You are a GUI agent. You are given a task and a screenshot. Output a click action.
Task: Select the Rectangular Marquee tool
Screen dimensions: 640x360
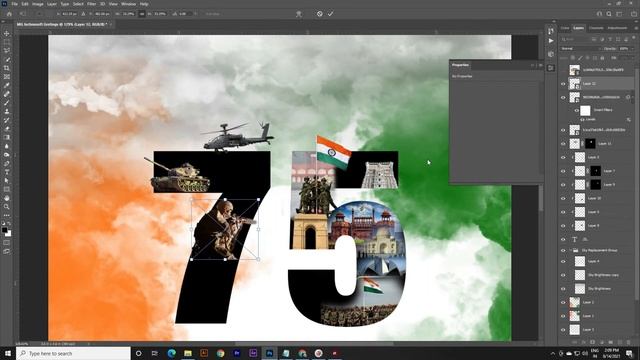pos(7,42)
